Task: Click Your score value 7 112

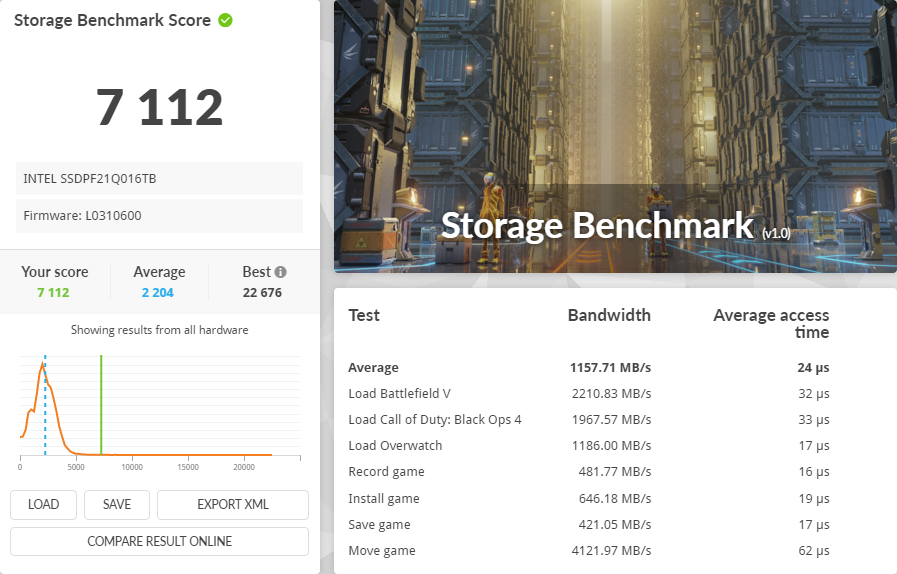Action: point(53,292)
